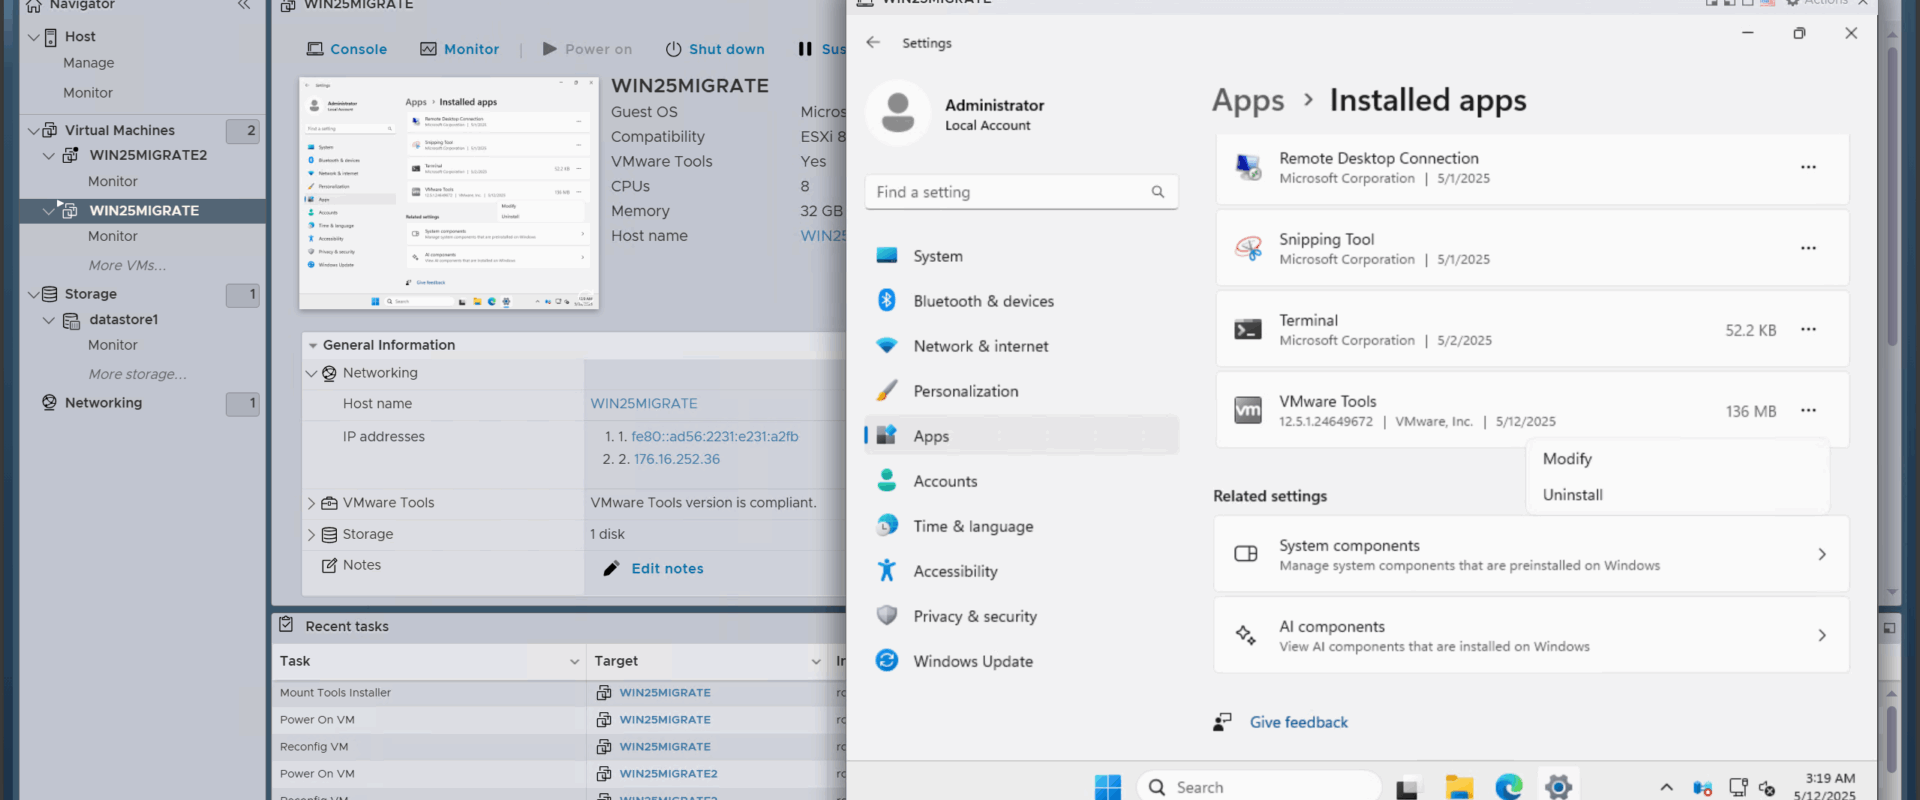
Task: Open System components related setting
Action: click(1531, 554)
